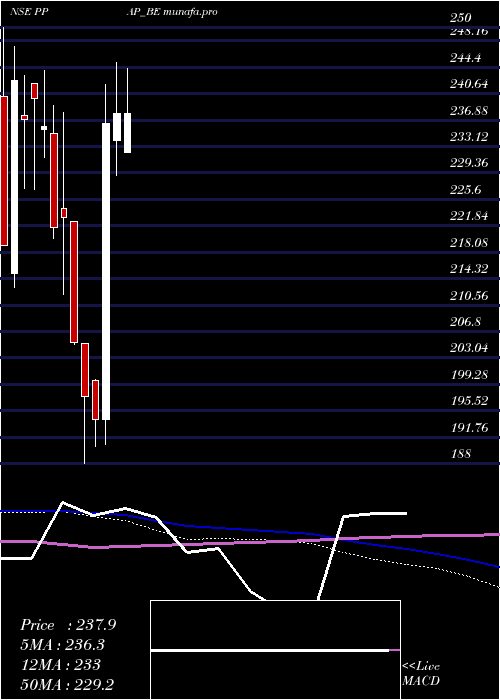Click the 12MA : 233 readout
This screenshot has width=500, height=700.
60,665
